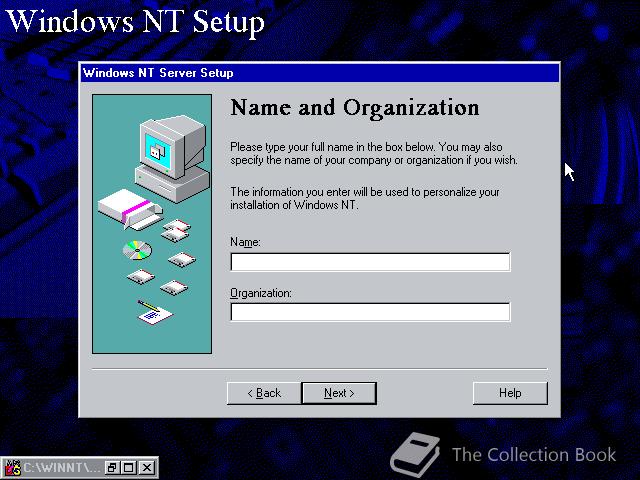The height and width of the screenshot is (480, 640).
Task: Click the minimized C:\WINNT window icon
Action: (12, 468)
